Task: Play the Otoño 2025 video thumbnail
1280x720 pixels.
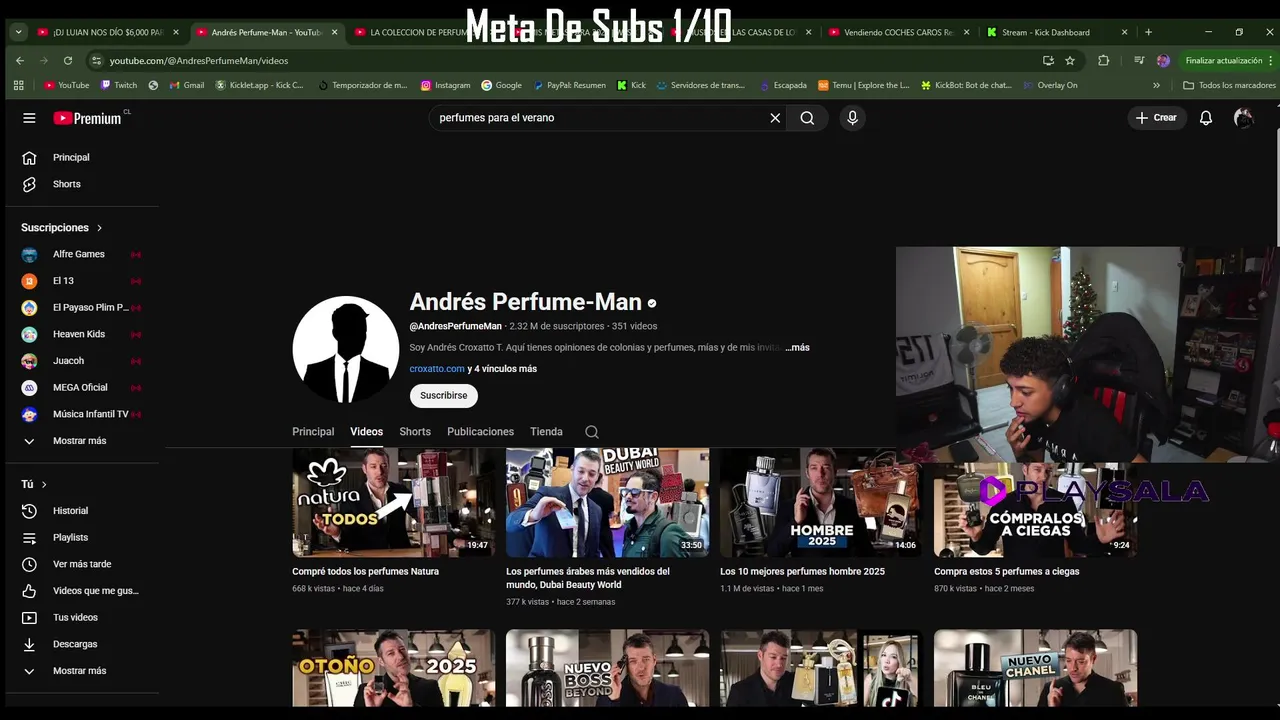Action: [393, 668]
